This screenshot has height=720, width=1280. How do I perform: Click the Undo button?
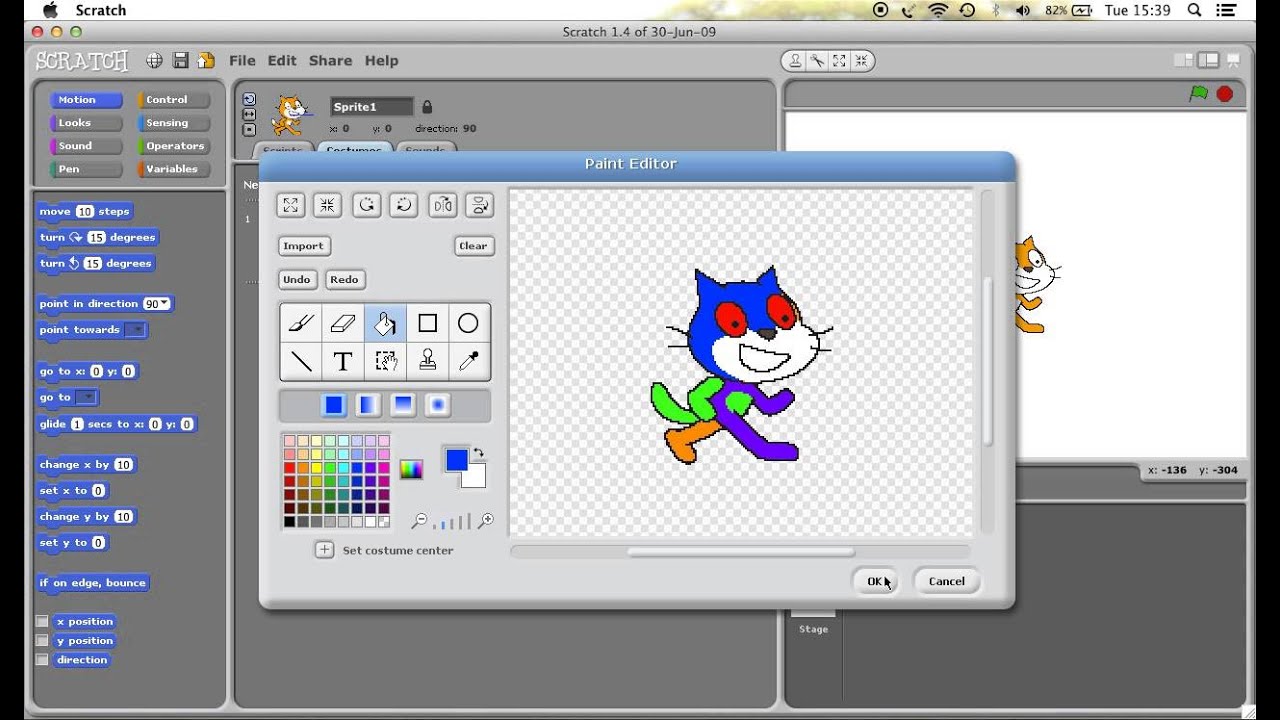pyautogui.click(x=297, y=279)
